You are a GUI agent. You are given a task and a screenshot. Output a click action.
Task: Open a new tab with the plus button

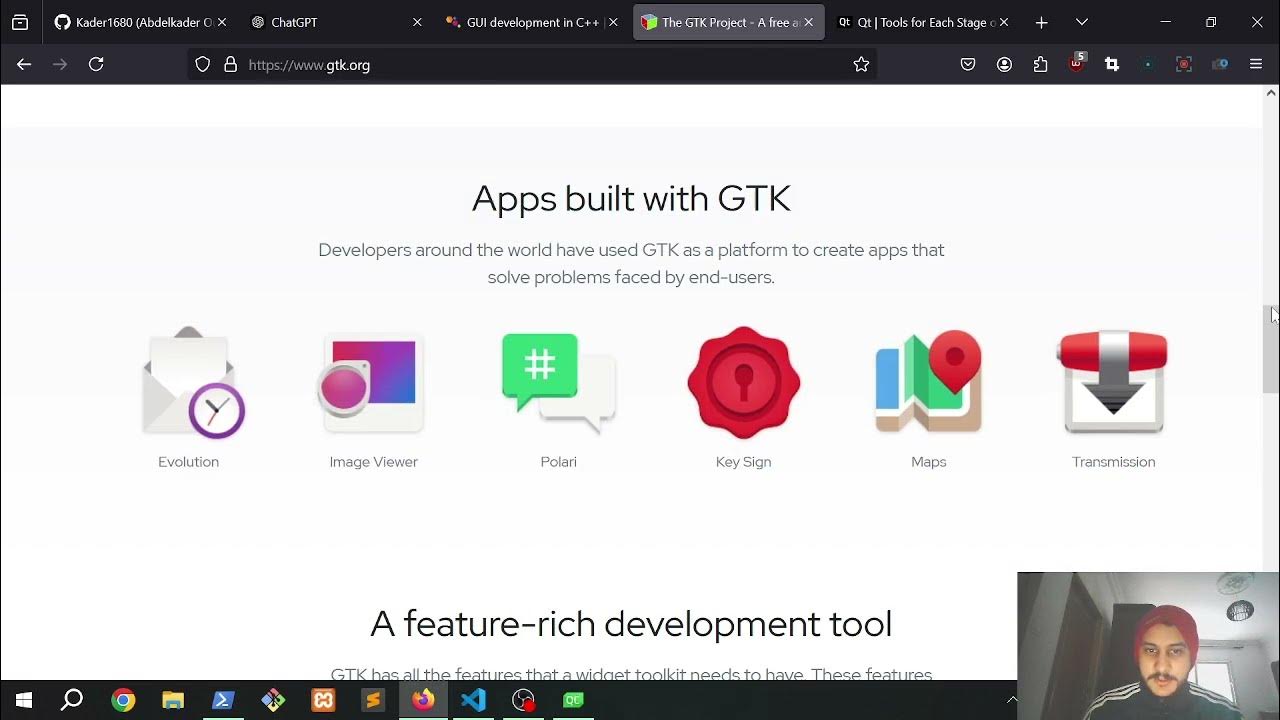point(1041,22)
